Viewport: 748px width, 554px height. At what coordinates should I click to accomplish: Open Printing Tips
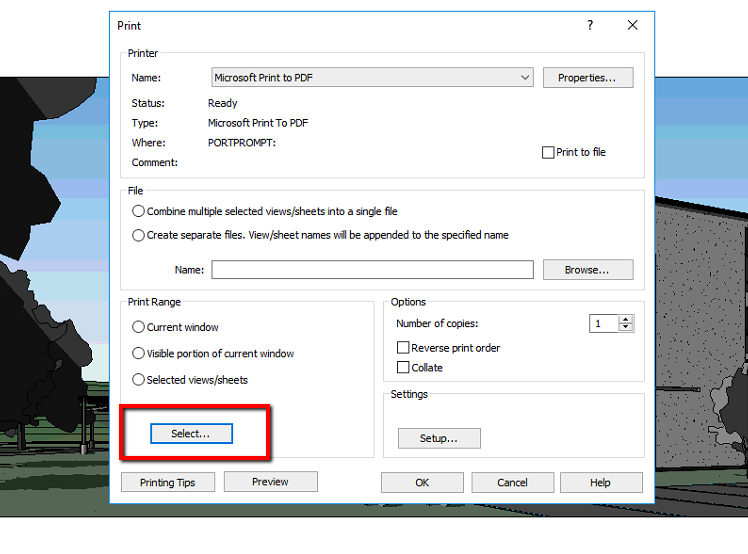coord(168,482)
